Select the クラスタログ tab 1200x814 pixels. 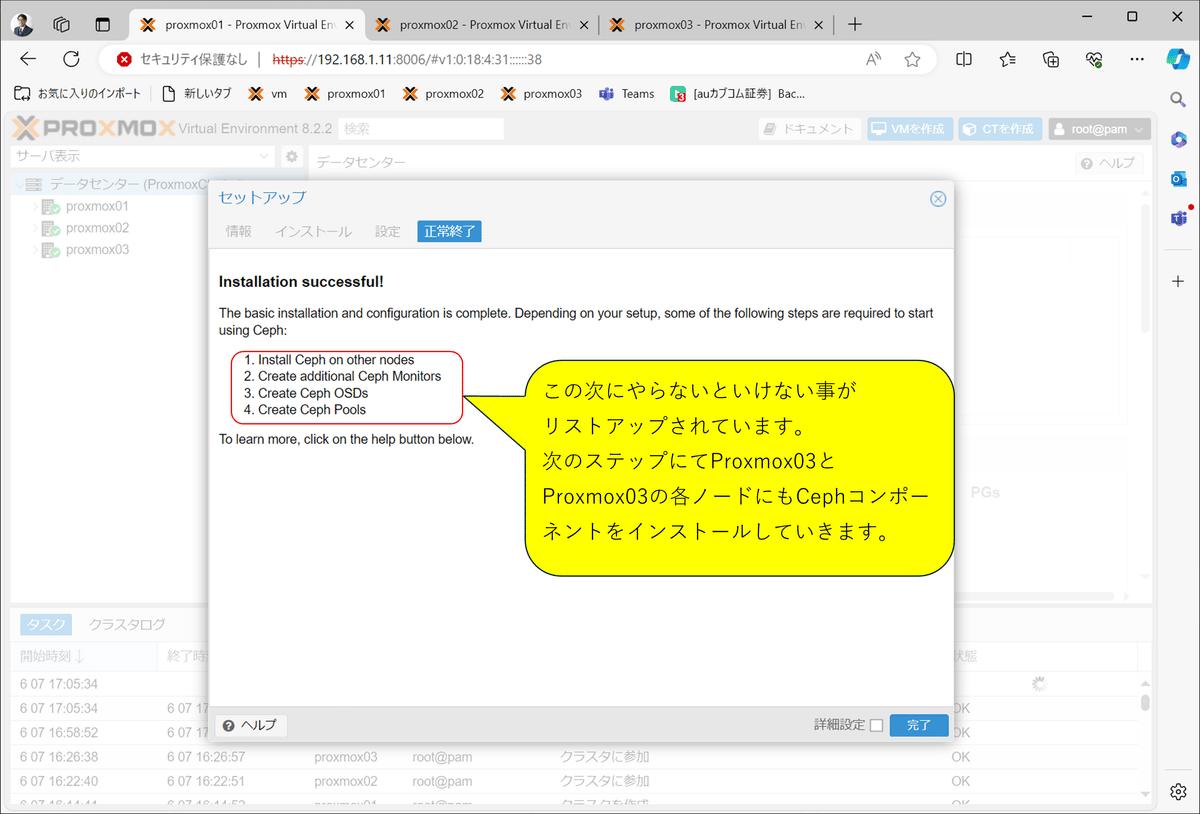click(127, 625)
